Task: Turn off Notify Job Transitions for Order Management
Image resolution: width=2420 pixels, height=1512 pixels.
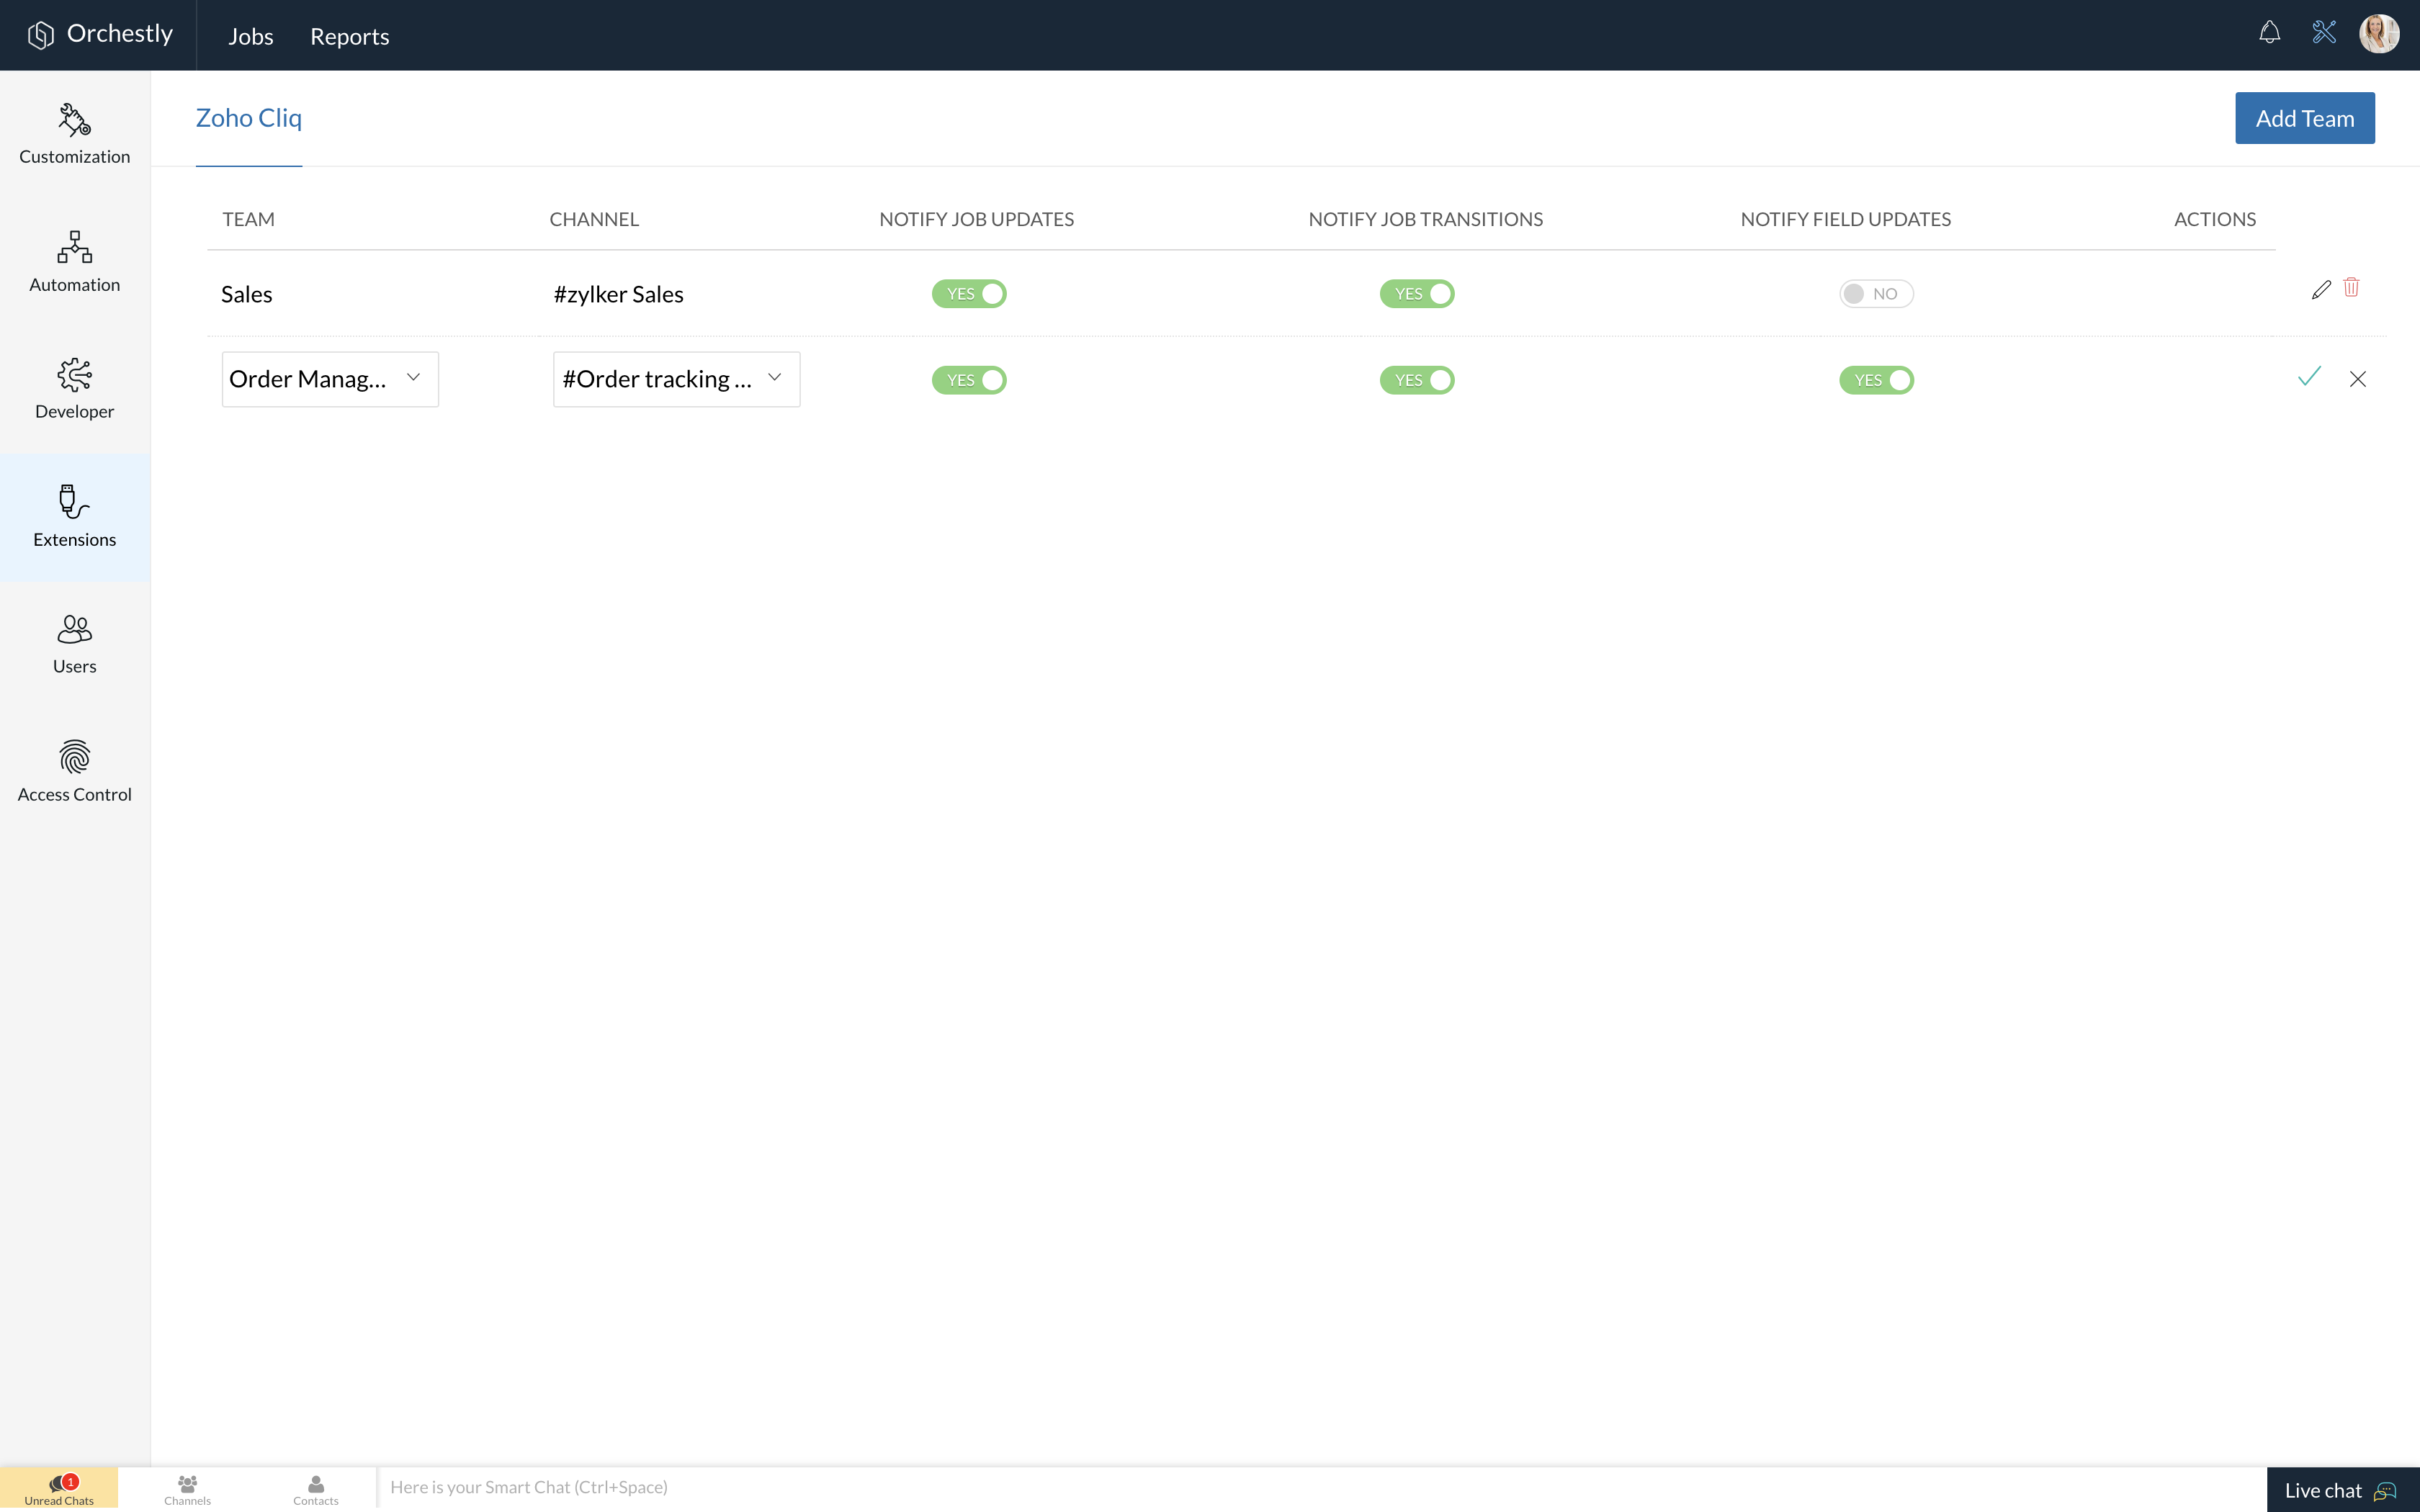Action: tap(1416, 380)
